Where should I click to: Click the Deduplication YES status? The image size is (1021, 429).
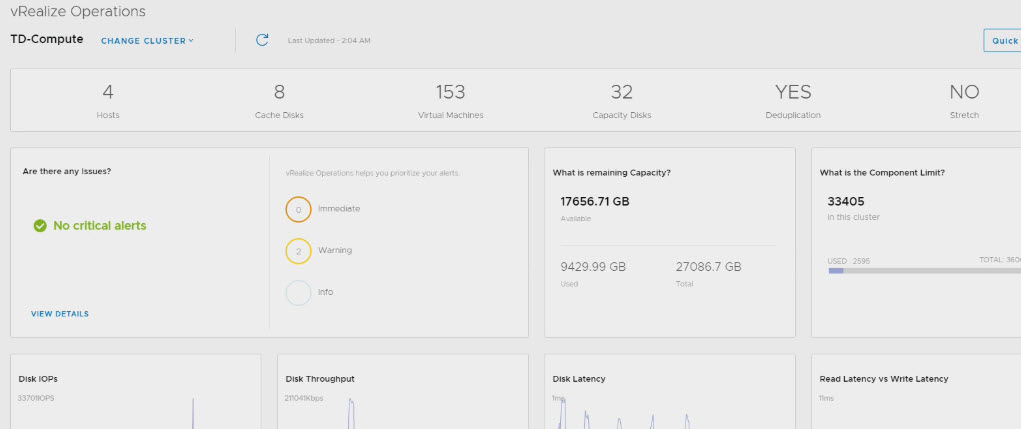[793, 93]
